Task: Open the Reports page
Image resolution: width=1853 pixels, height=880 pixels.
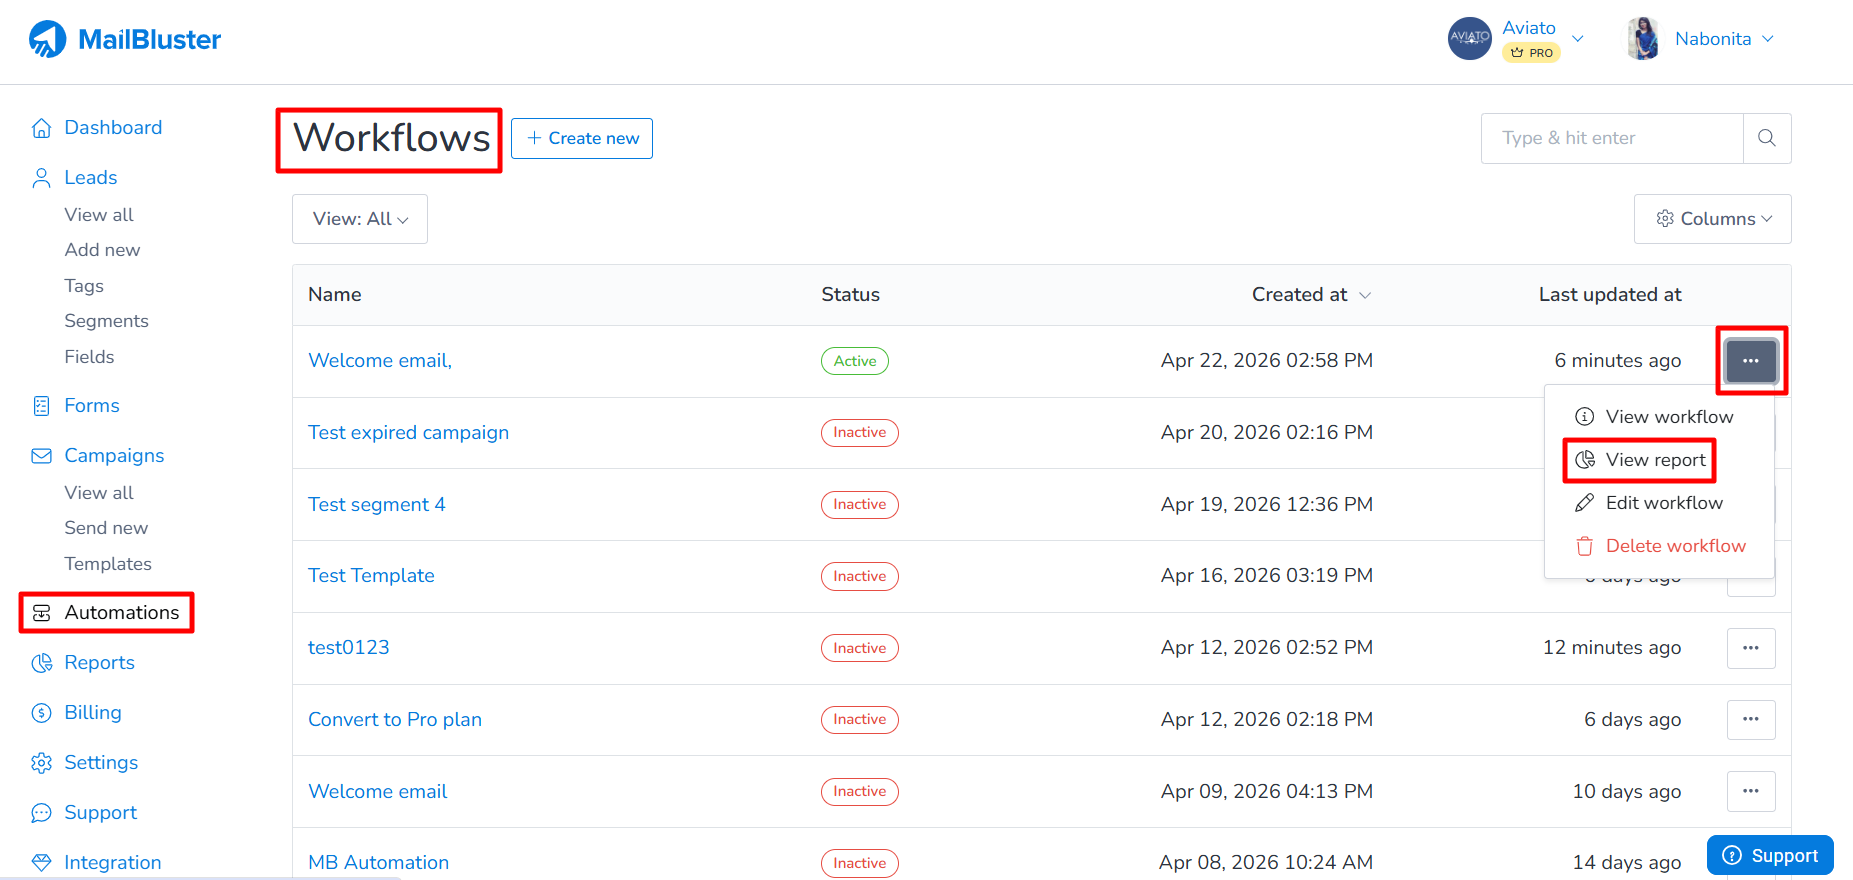Action: (99, 662)
